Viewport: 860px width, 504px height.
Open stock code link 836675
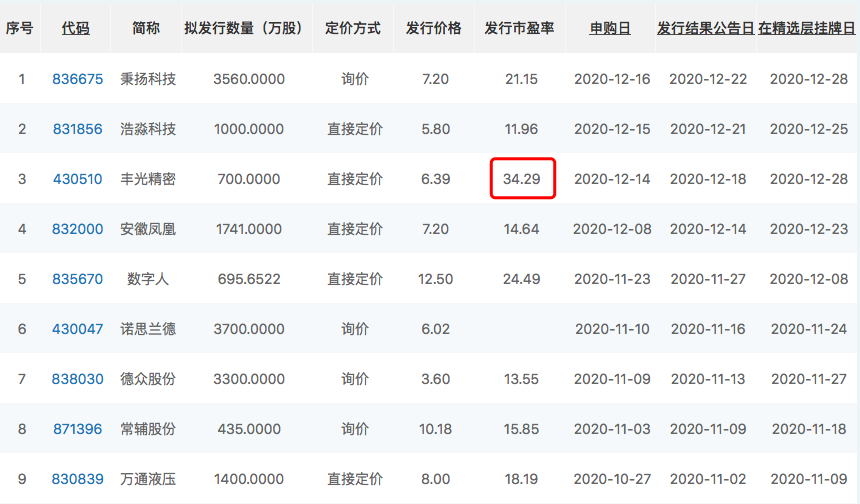pyautogui.click(x=77, y=79)
